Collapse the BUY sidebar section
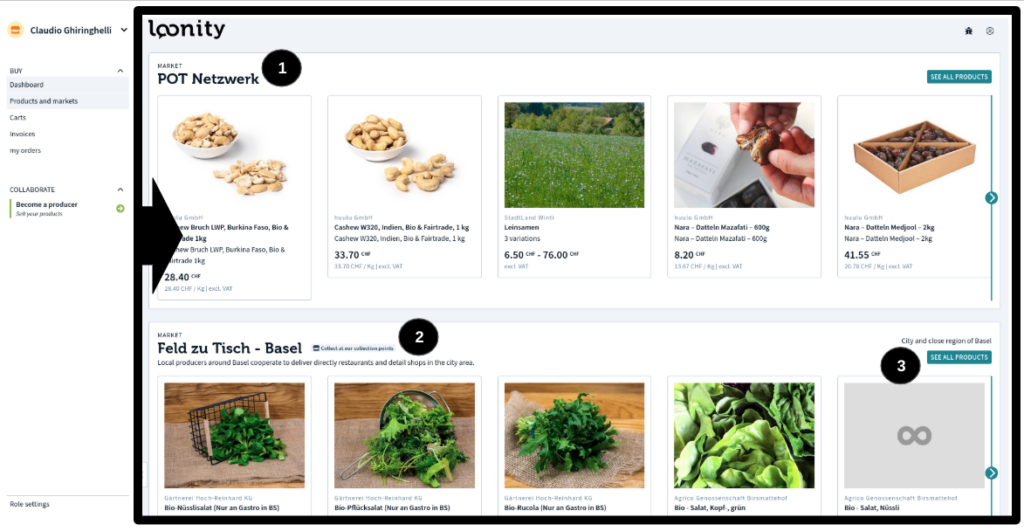This screenshot has height=531, width=1024. (120, 71)
